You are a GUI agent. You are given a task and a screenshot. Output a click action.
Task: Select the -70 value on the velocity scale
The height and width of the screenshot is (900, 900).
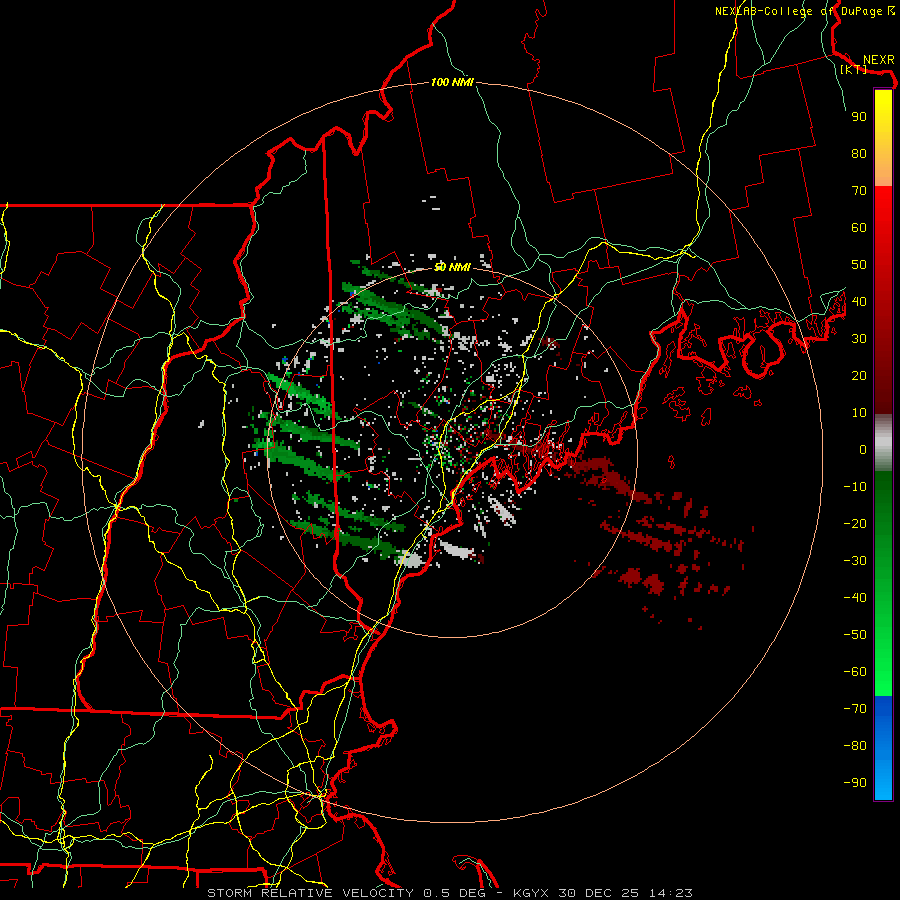pos(855,709)
